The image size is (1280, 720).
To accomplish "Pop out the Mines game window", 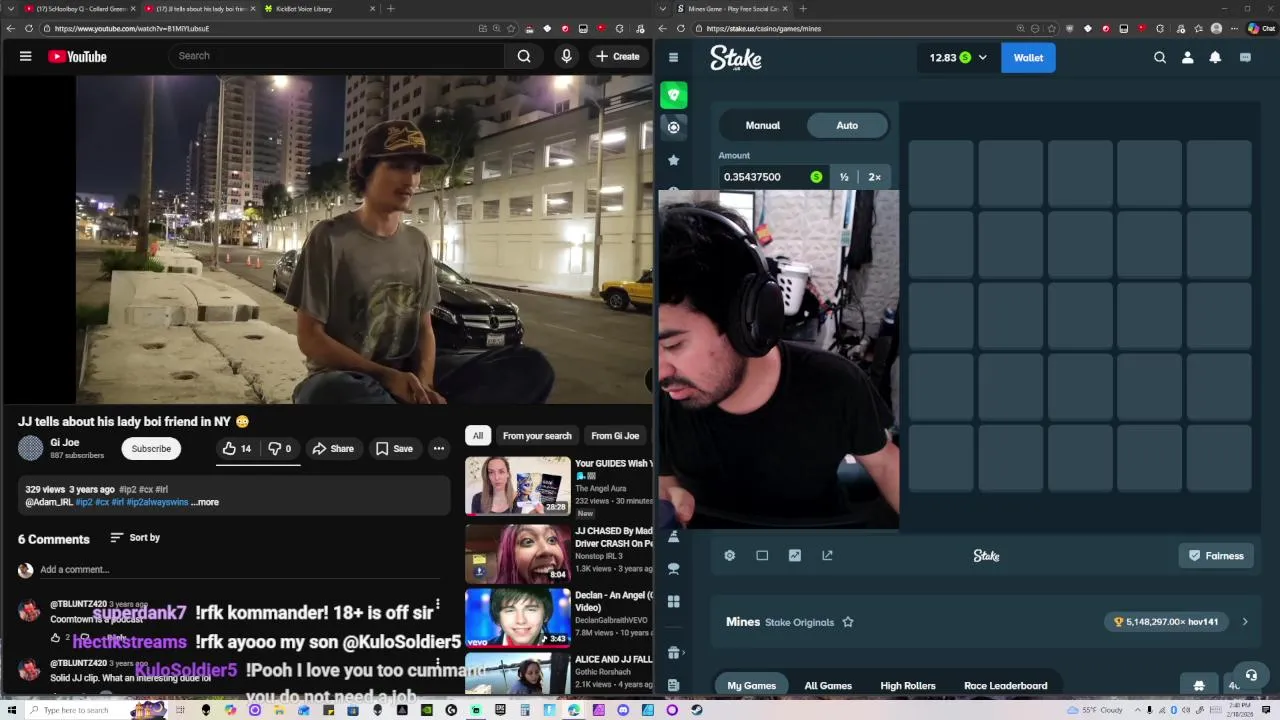I will [x=827, y=556].
